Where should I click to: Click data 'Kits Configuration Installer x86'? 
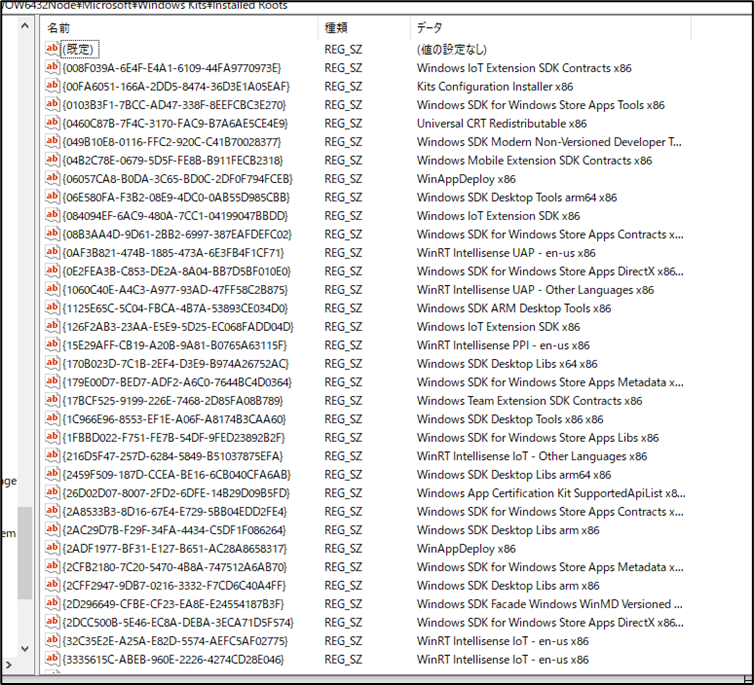tap(495, 87)
